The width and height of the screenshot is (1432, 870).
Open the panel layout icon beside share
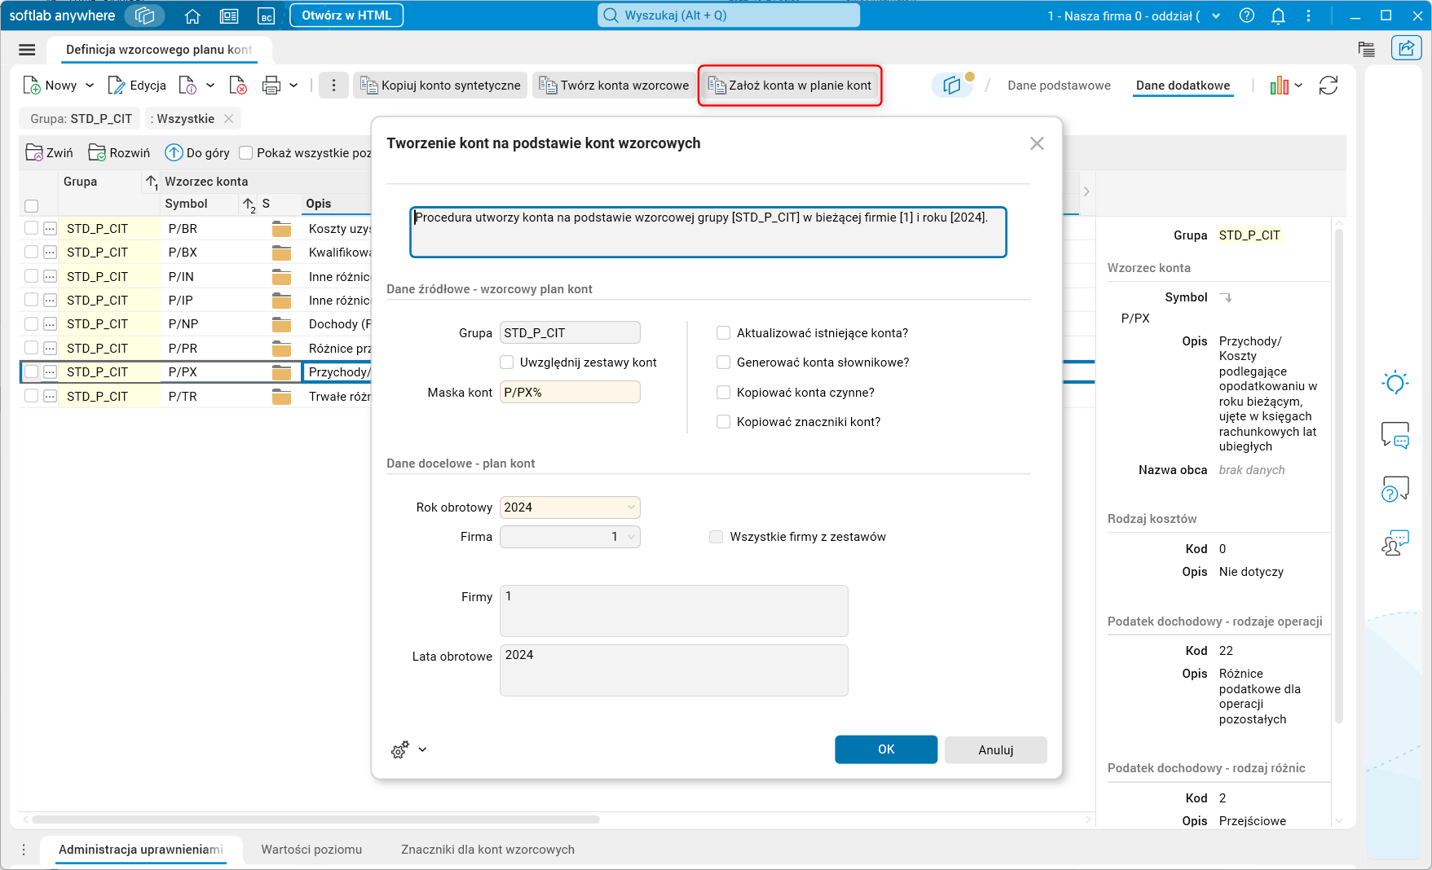(1367, 49)
